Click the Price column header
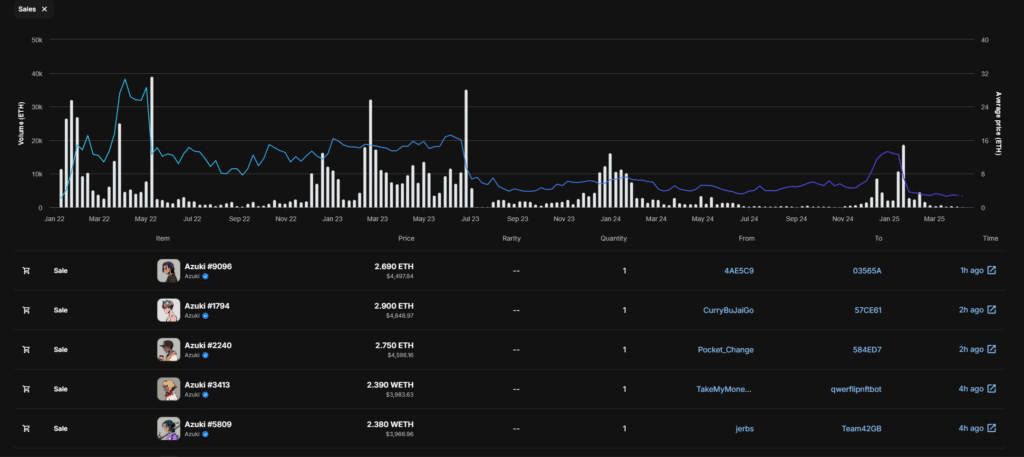The height and width of the screenshot is (457, 1024). 406,239
